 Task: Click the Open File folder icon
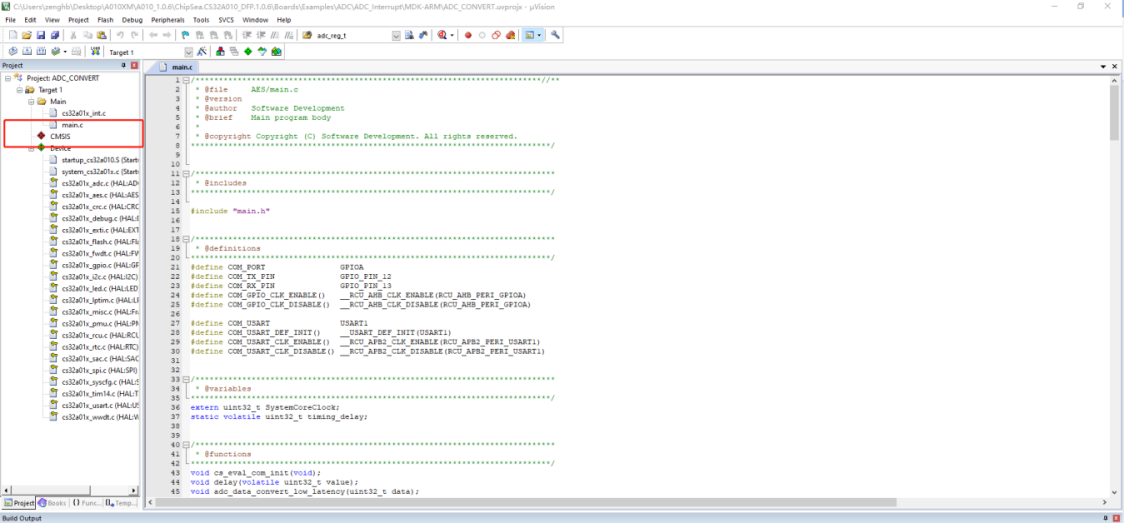[27, 35]
